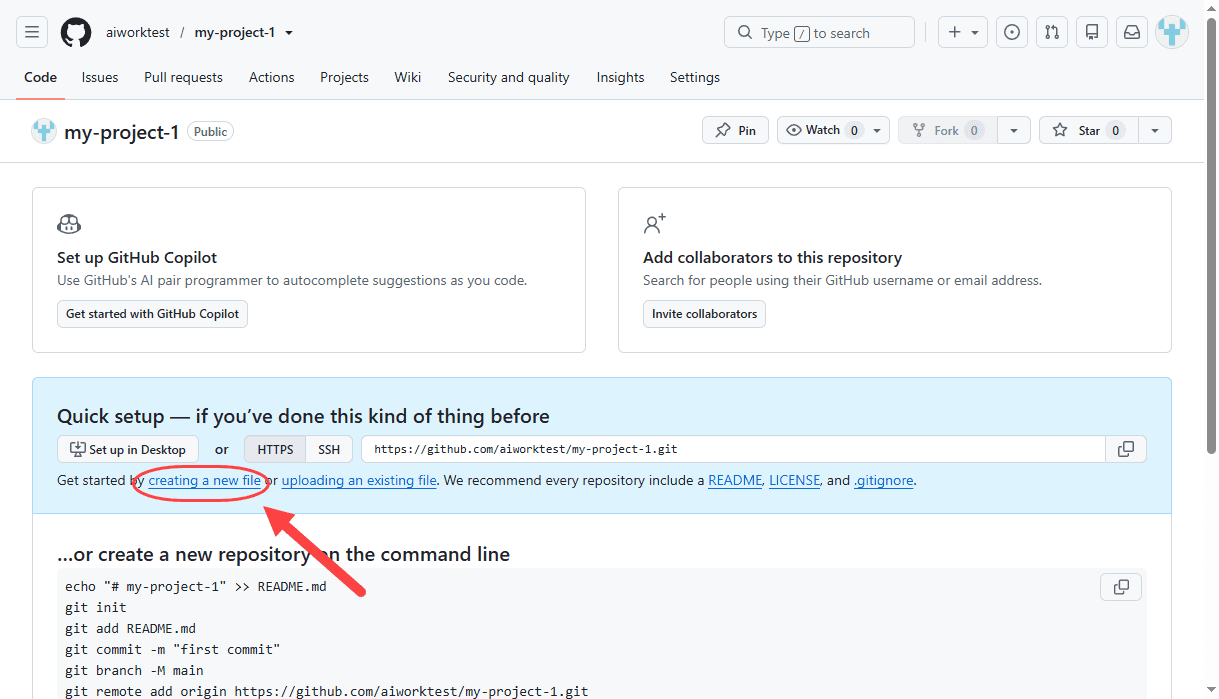The width and height of the screenshot is (1219, 699).
Task: Click the aiworktest owner link
Action: [138, 33]
